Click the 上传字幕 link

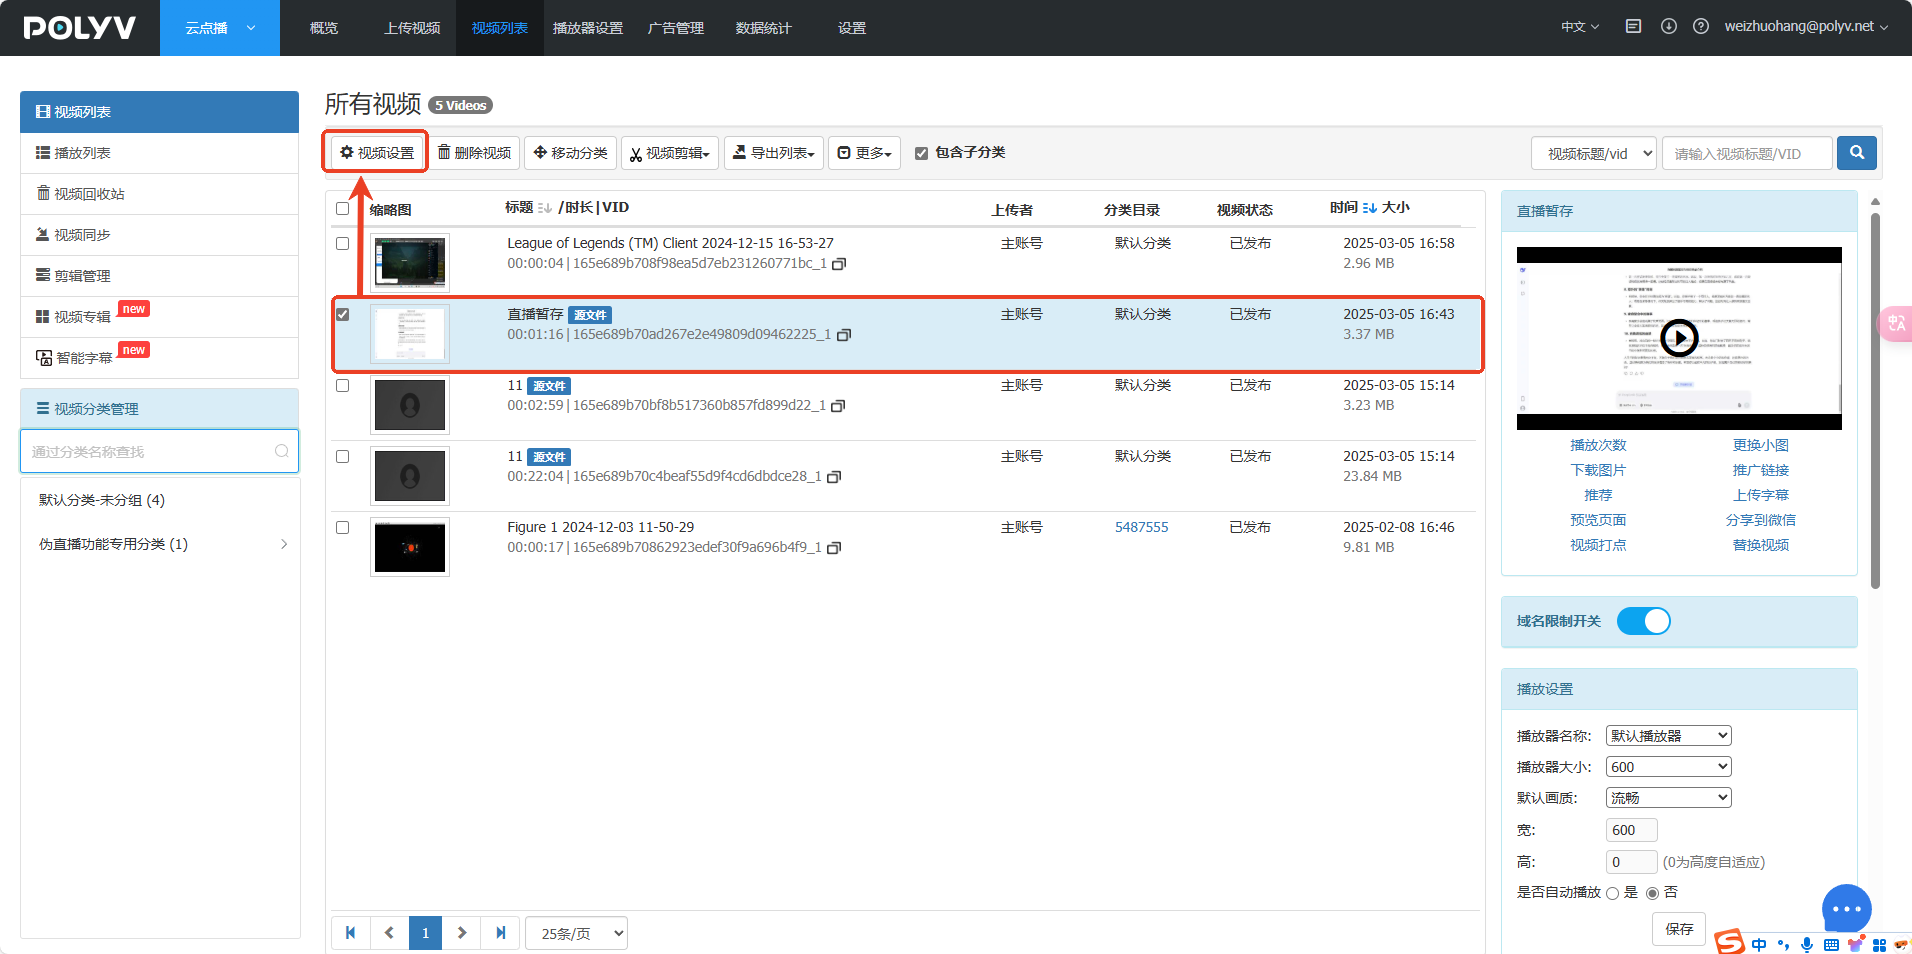click(1761, 495)
